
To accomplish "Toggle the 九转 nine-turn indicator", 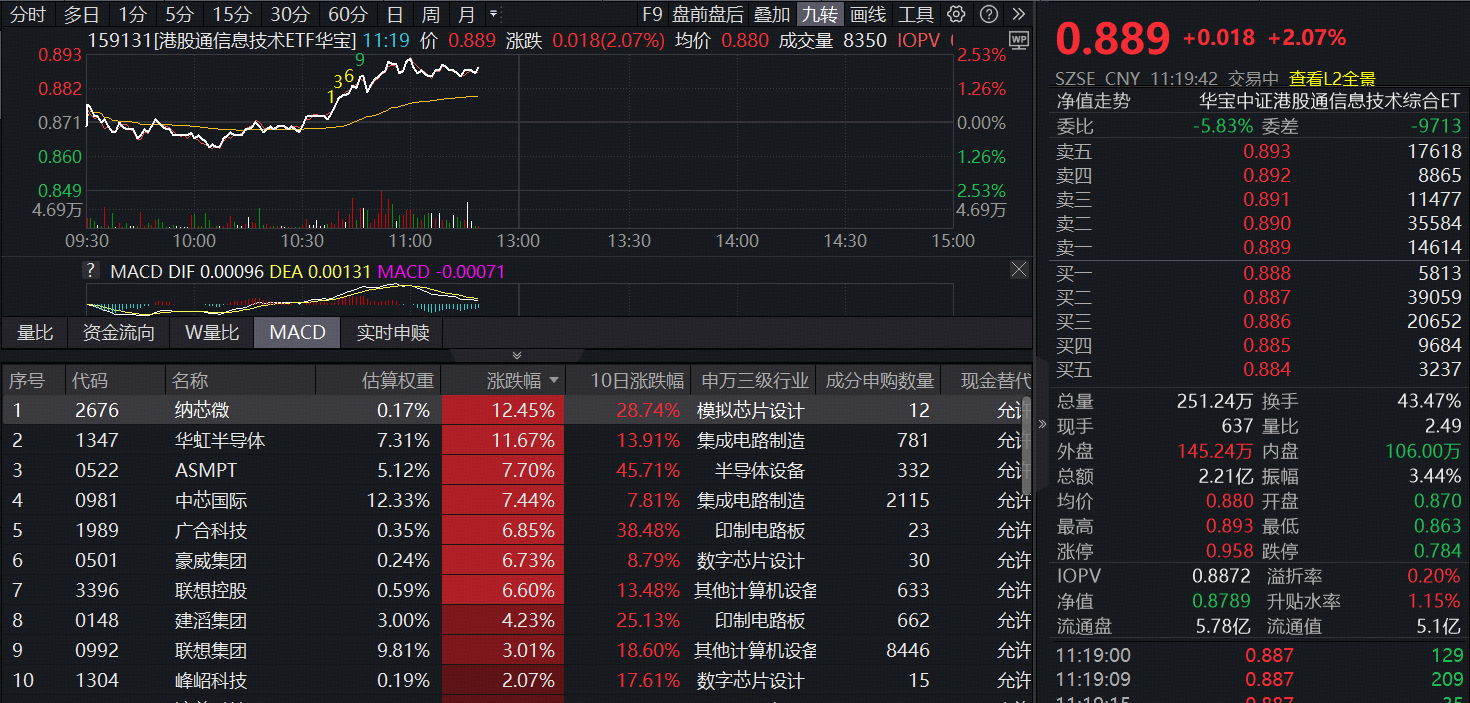I will pyautogui.click(x=819, y=14).
